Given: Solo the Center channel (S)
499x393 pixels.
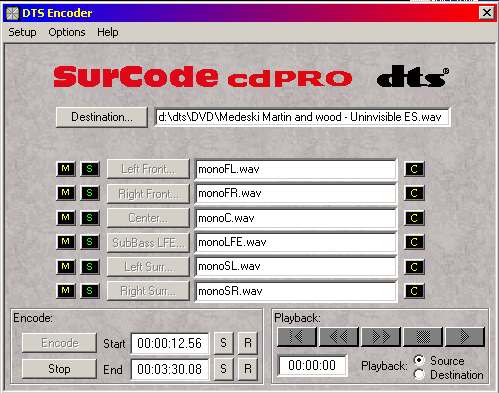Looking at the screenshot, I should click(x=90, y=218).
